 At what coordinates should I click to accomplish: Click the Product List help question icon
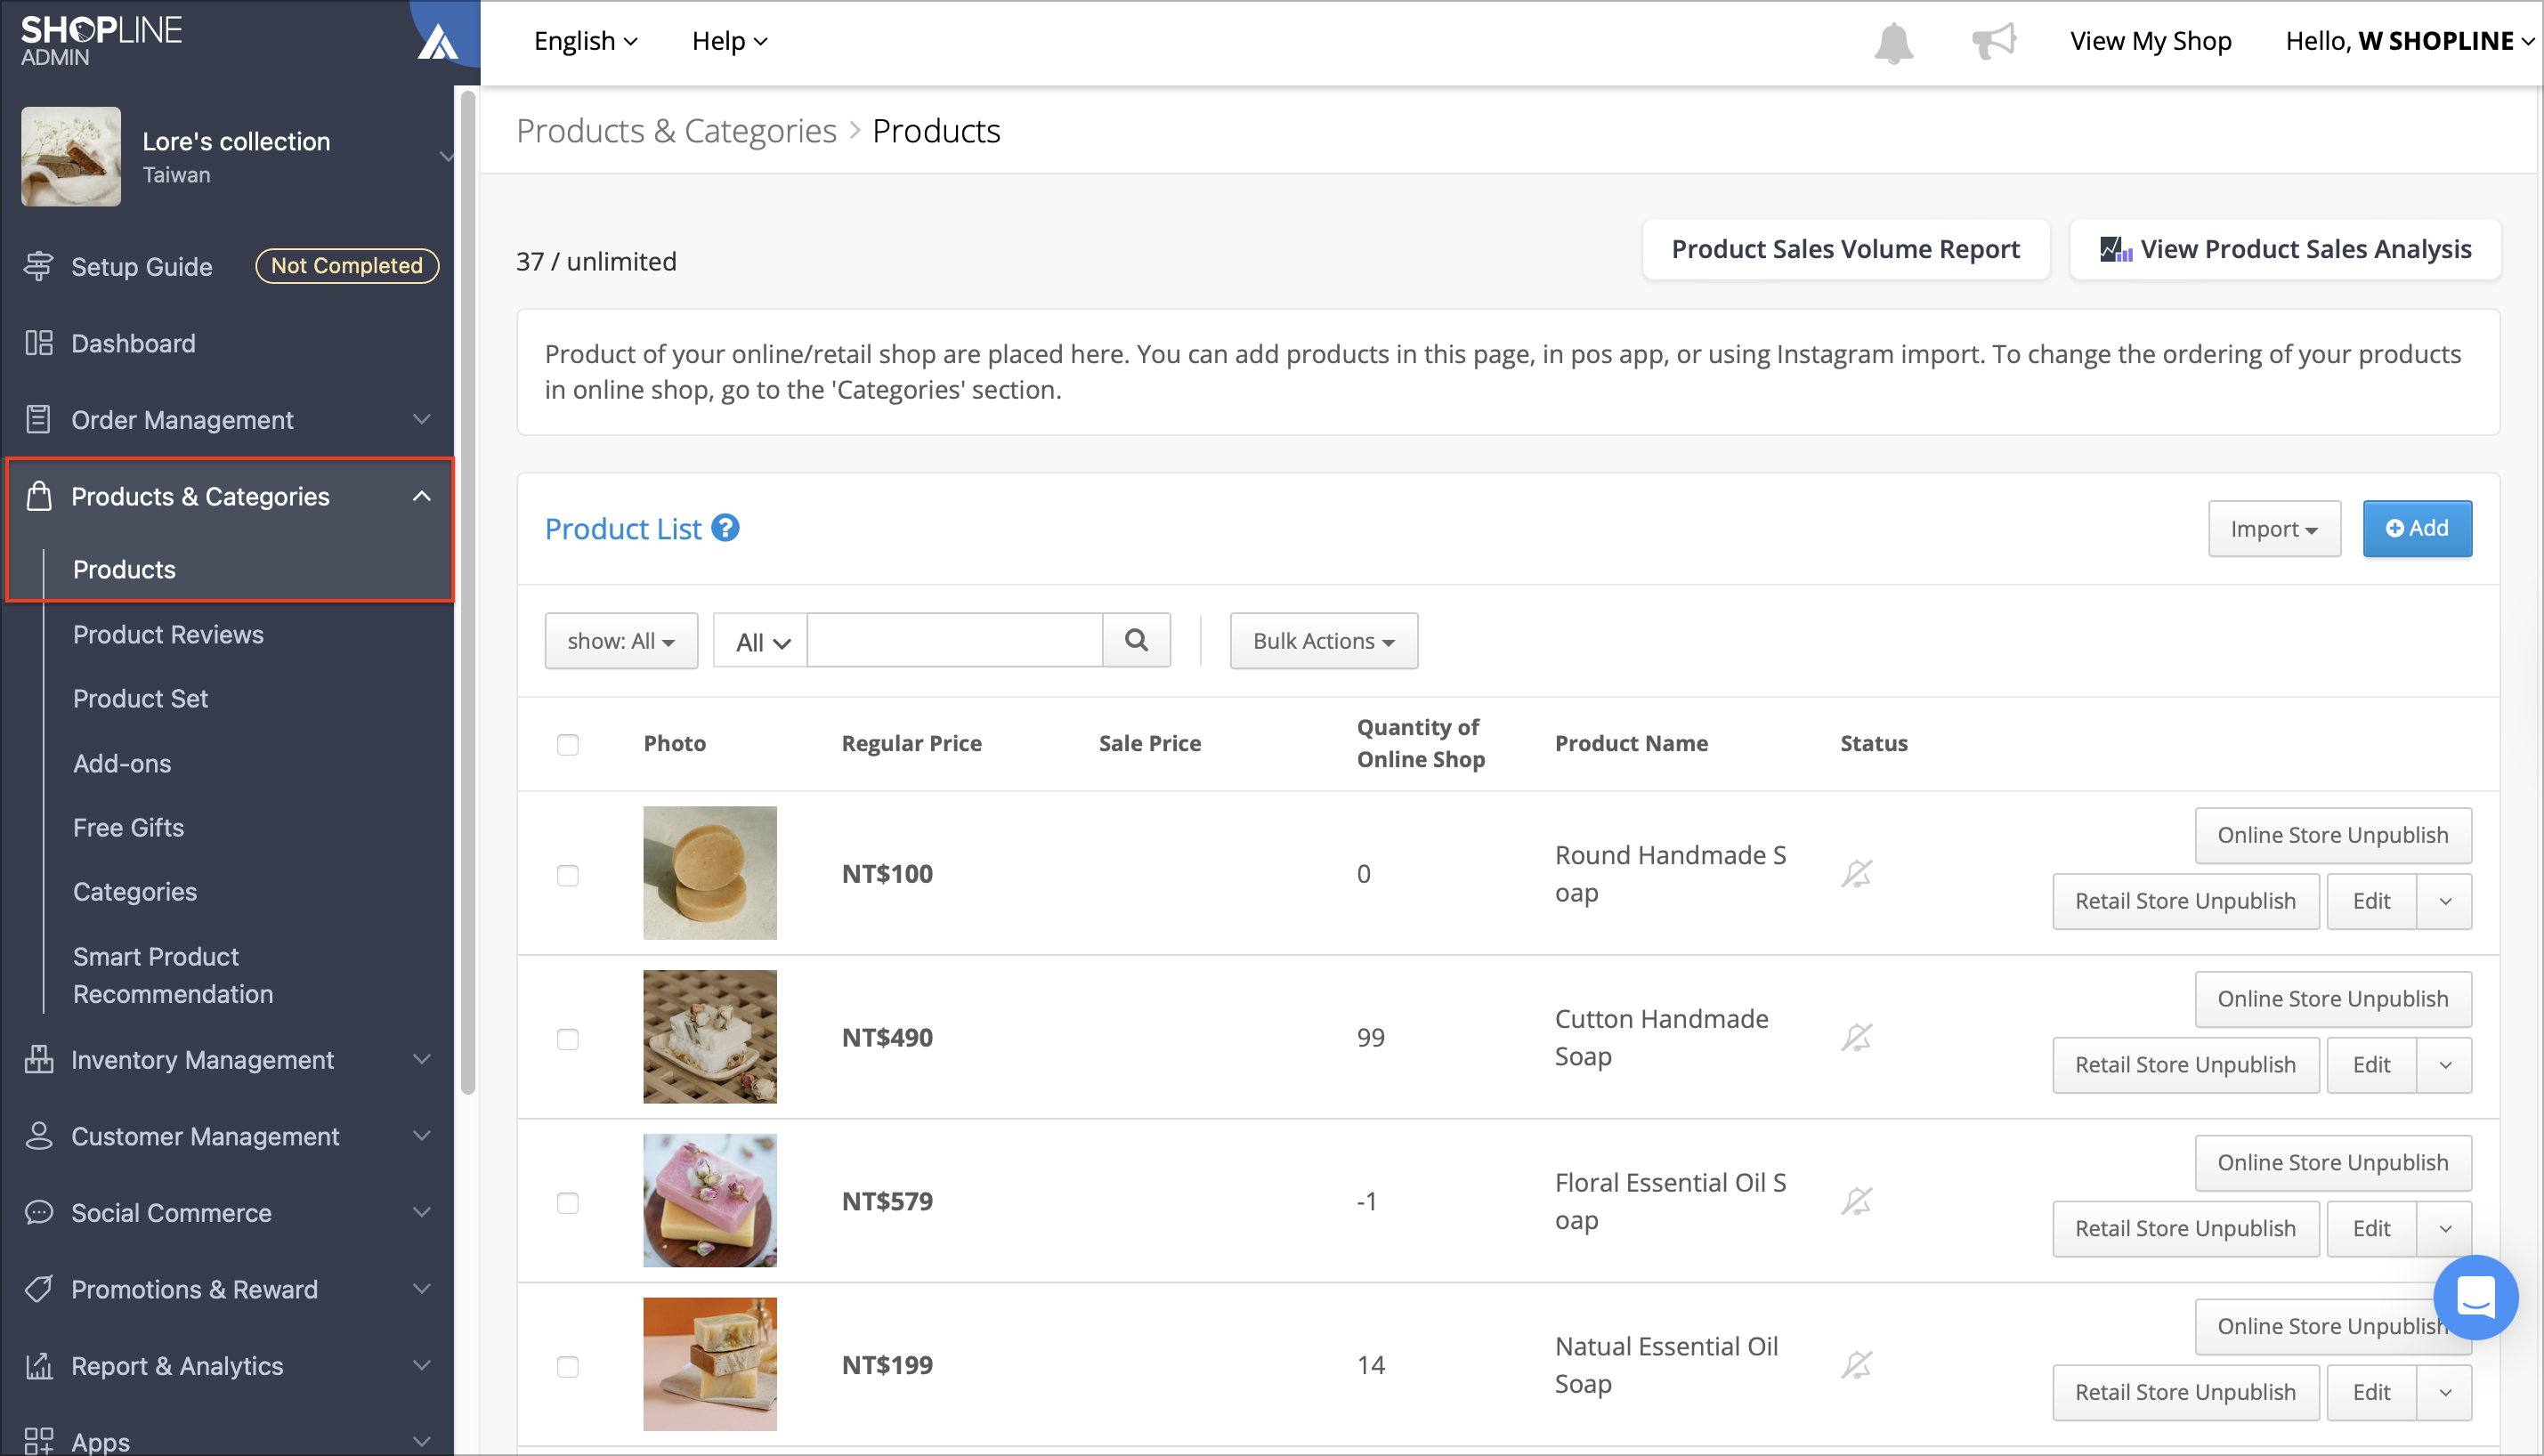(725, 528)
